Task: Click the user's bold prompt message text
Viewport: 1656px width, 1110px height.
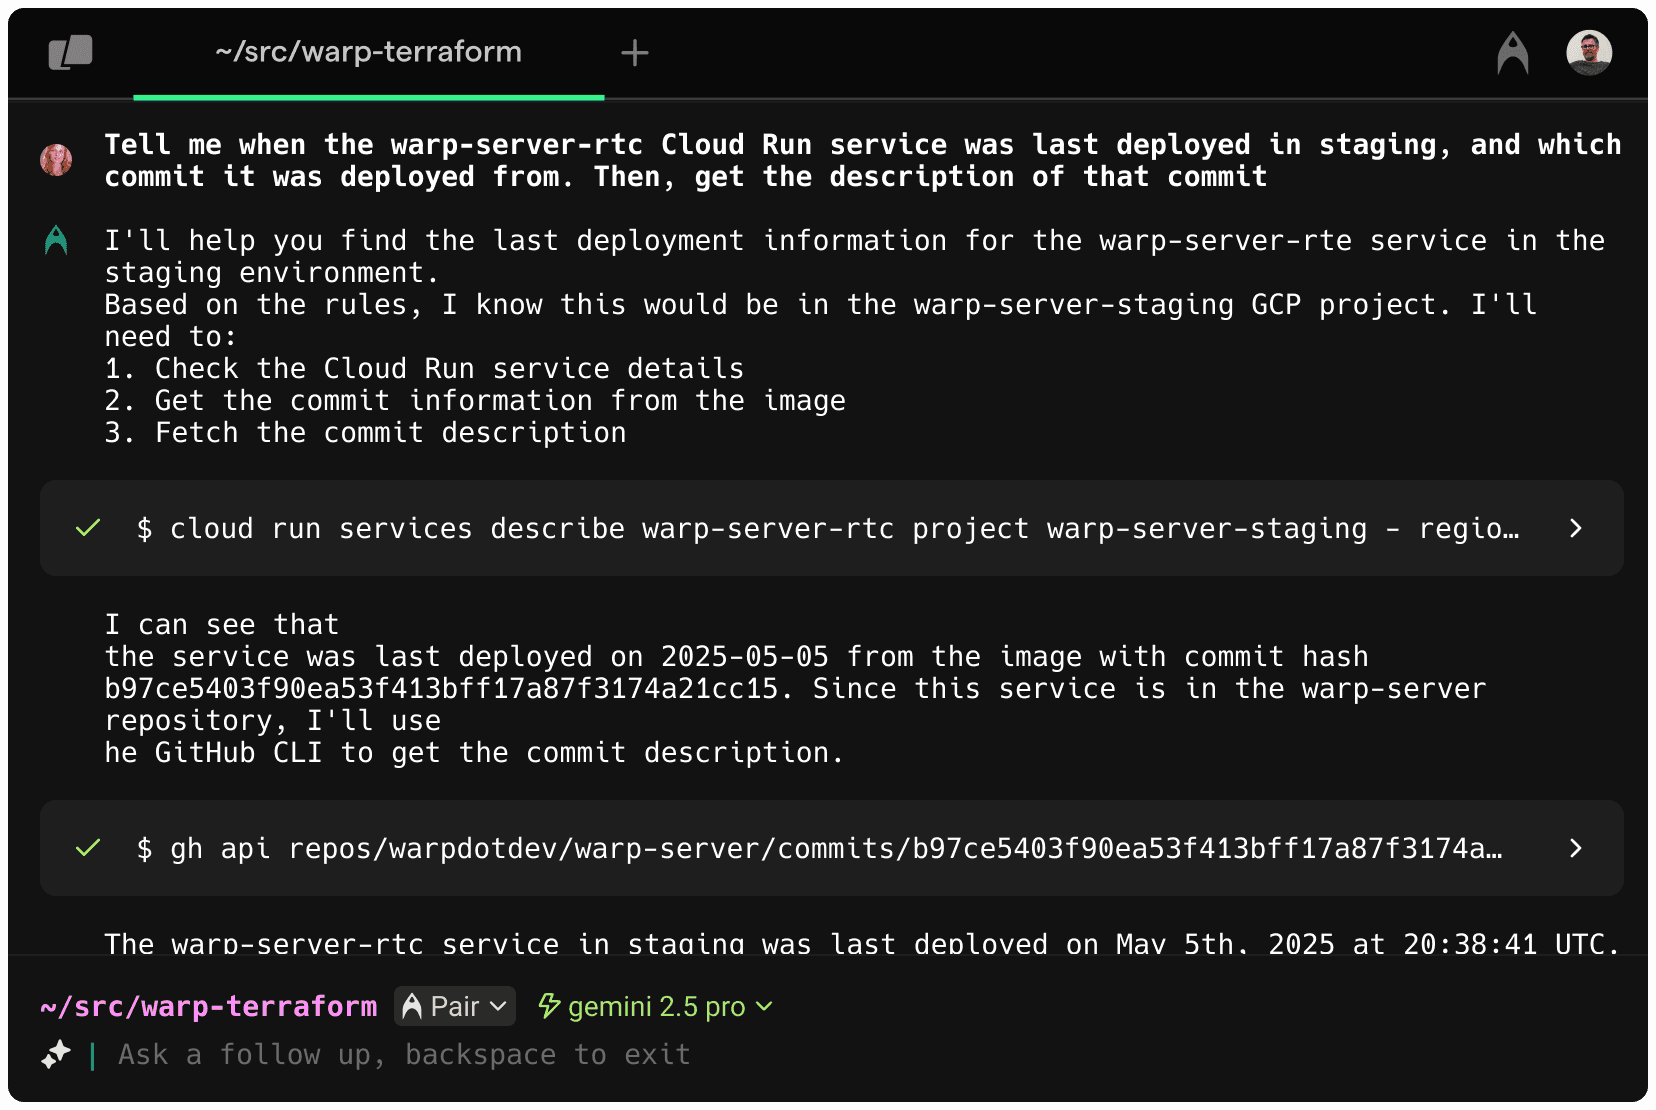Action: [862, 160]
